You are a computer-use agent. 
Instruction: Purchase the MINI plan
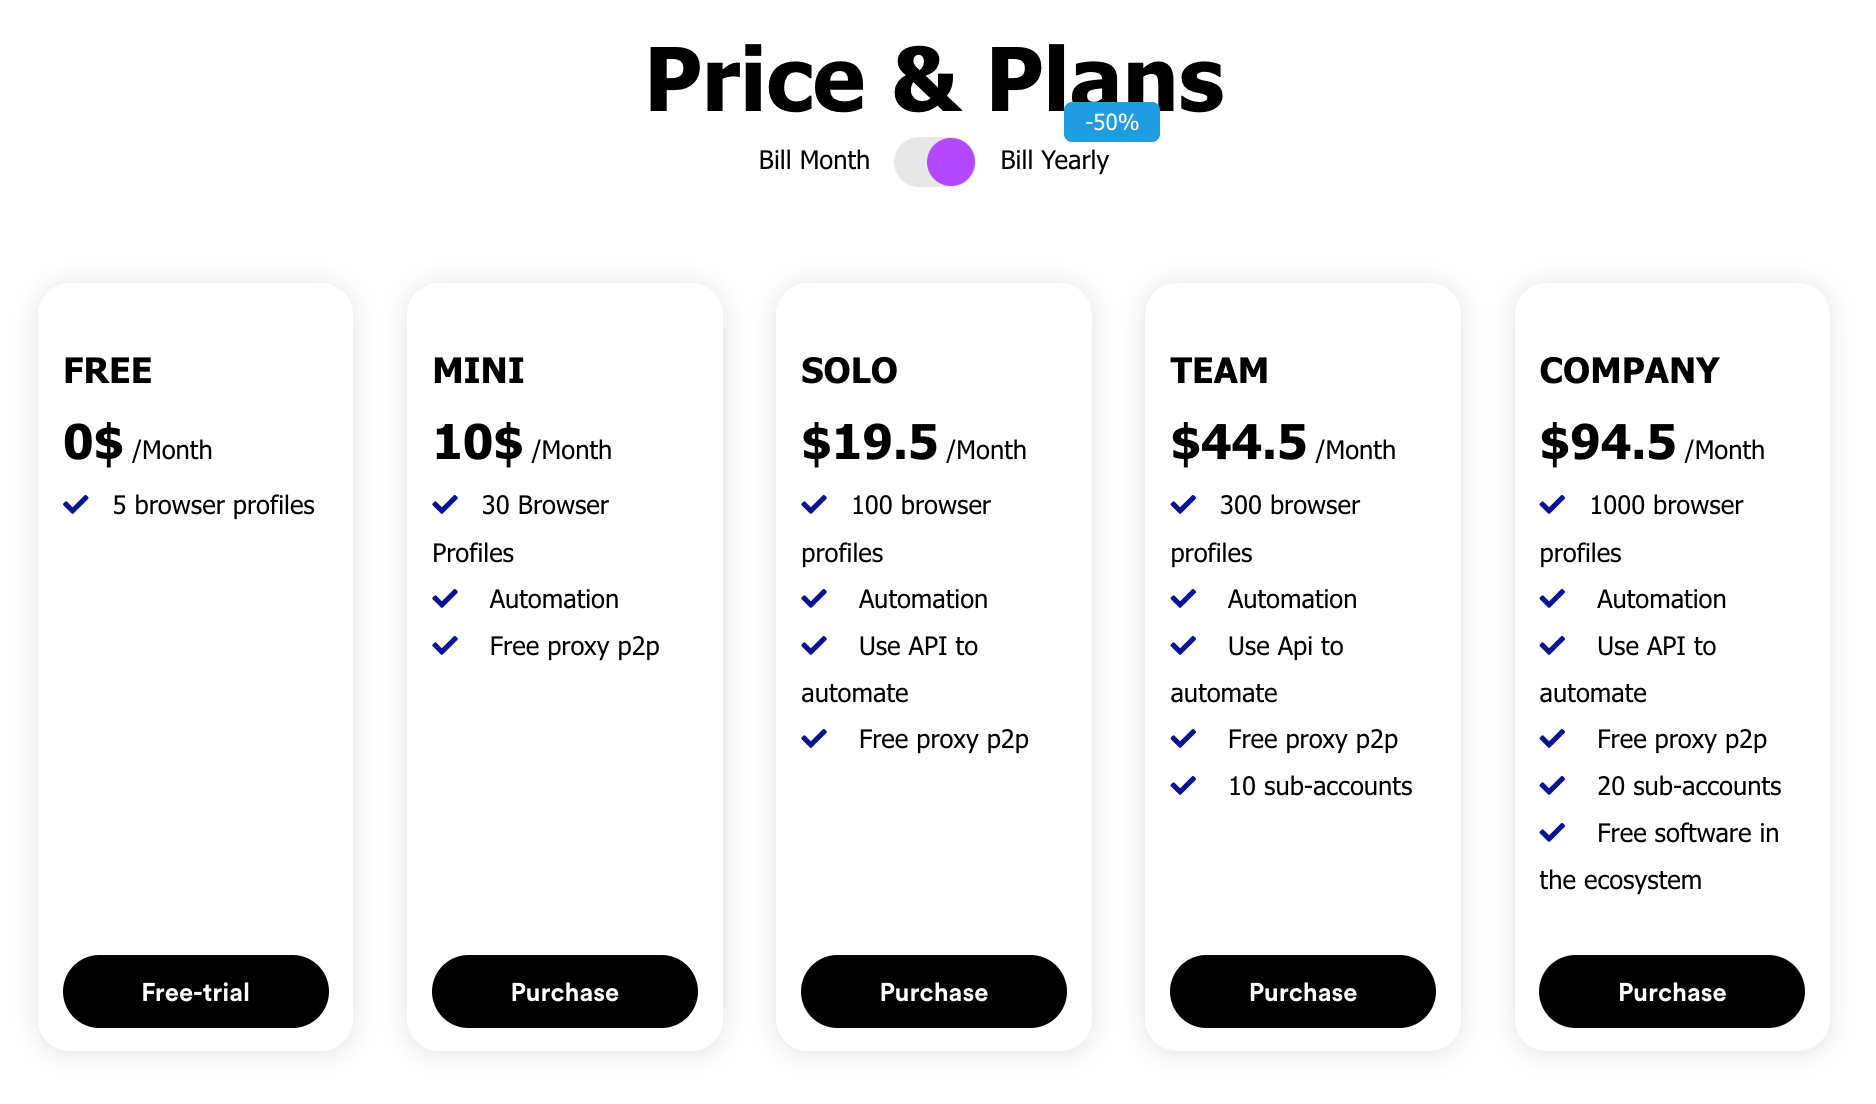(565, 991)
